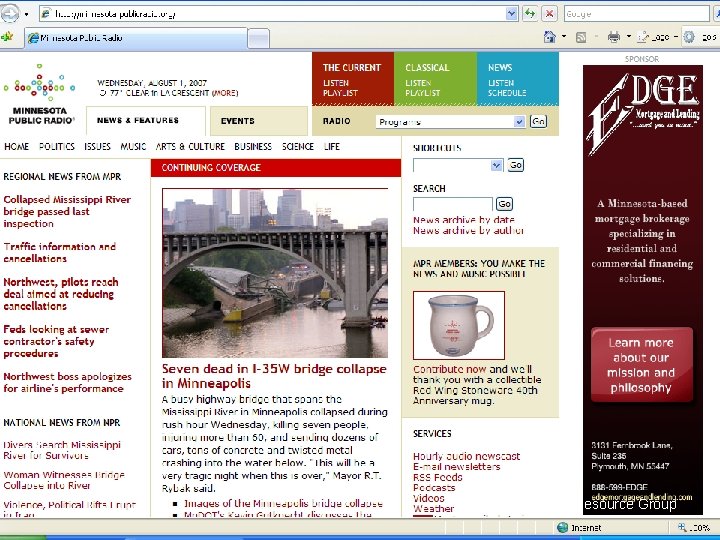Open the LIFE menu item
The height and width of the screenshot is (540, 720).
point(332,146)
